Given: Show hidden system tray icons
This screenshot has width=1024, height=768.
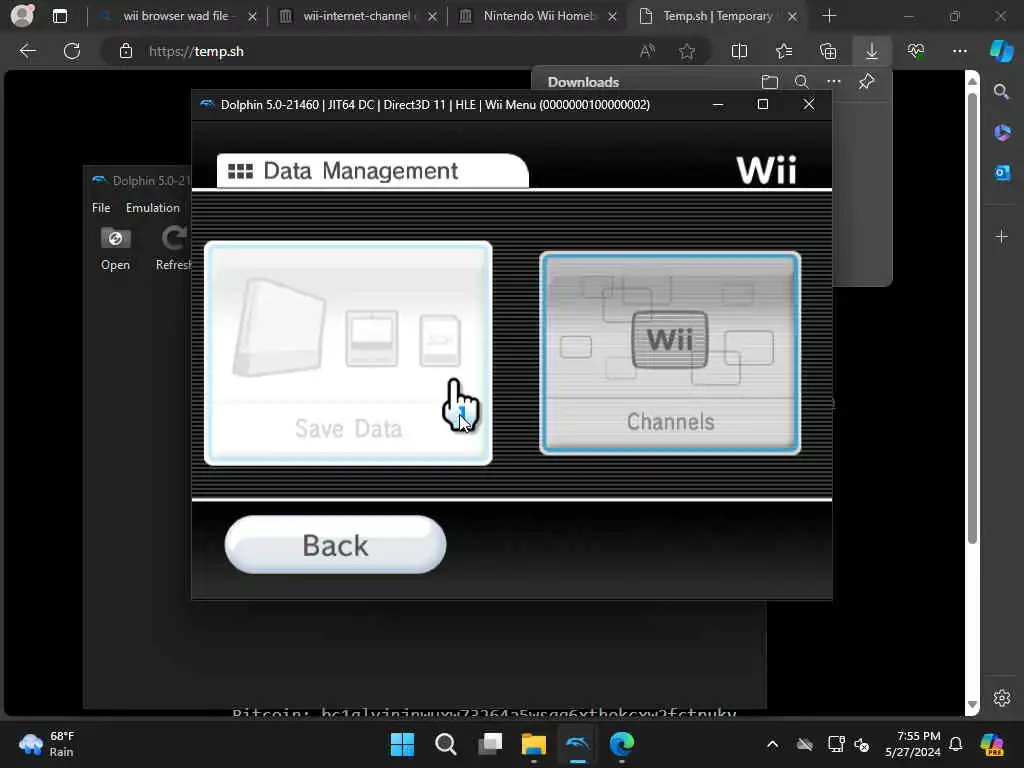Looking at the screenshot, I should pos(772,744).
